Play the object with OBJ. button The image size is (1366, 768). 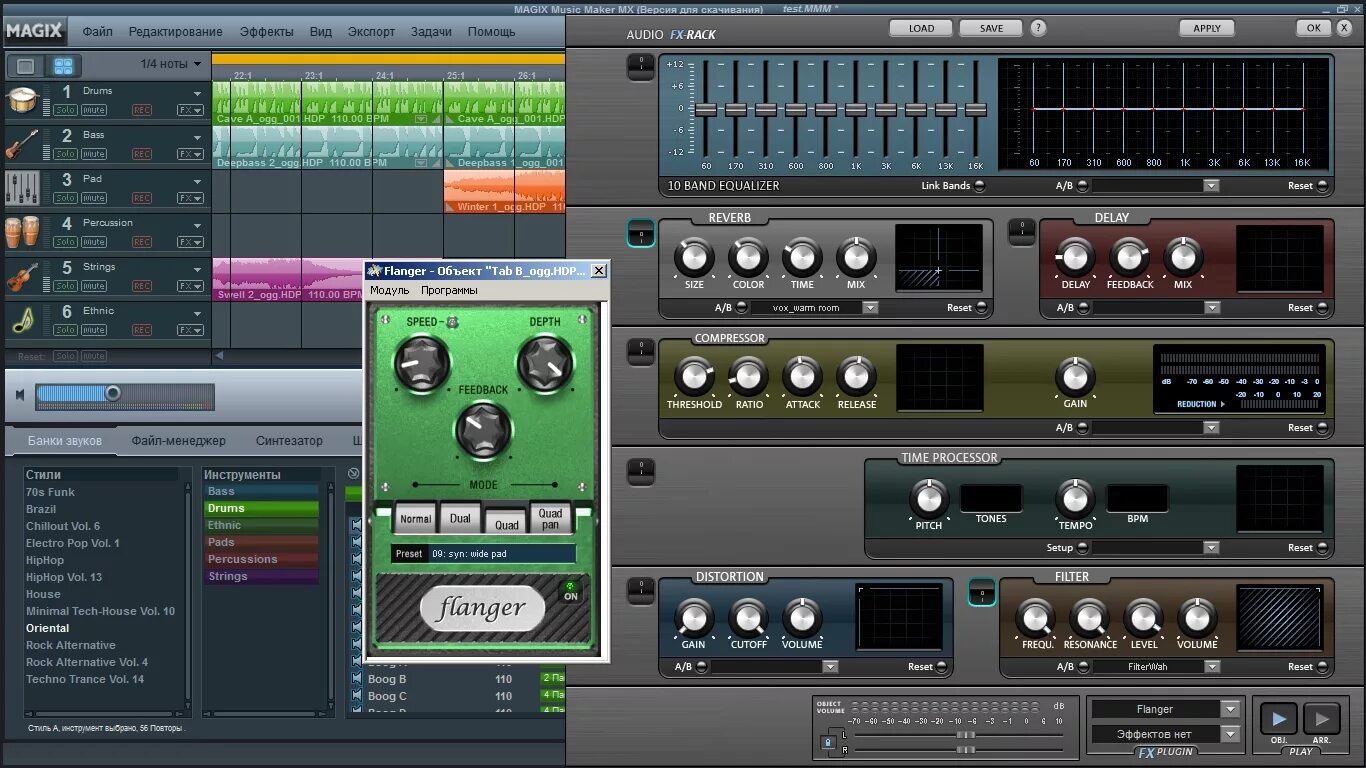(x=1278, y=719)
